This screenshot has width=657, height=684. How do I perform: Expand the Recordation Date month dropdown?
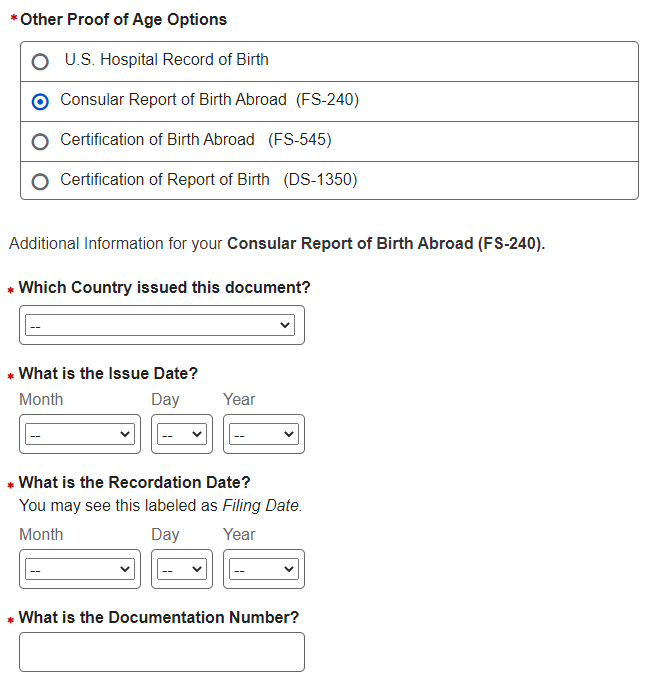[x=80, y=569]
